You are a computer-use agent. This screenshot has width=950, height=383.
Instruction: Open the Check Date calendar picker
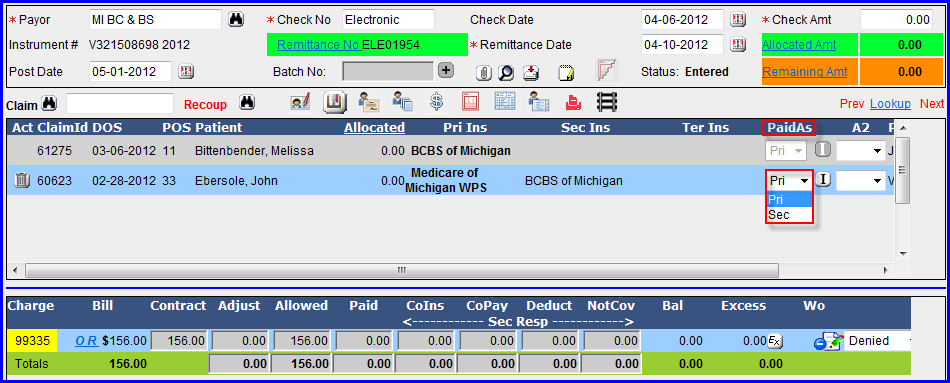737,19
